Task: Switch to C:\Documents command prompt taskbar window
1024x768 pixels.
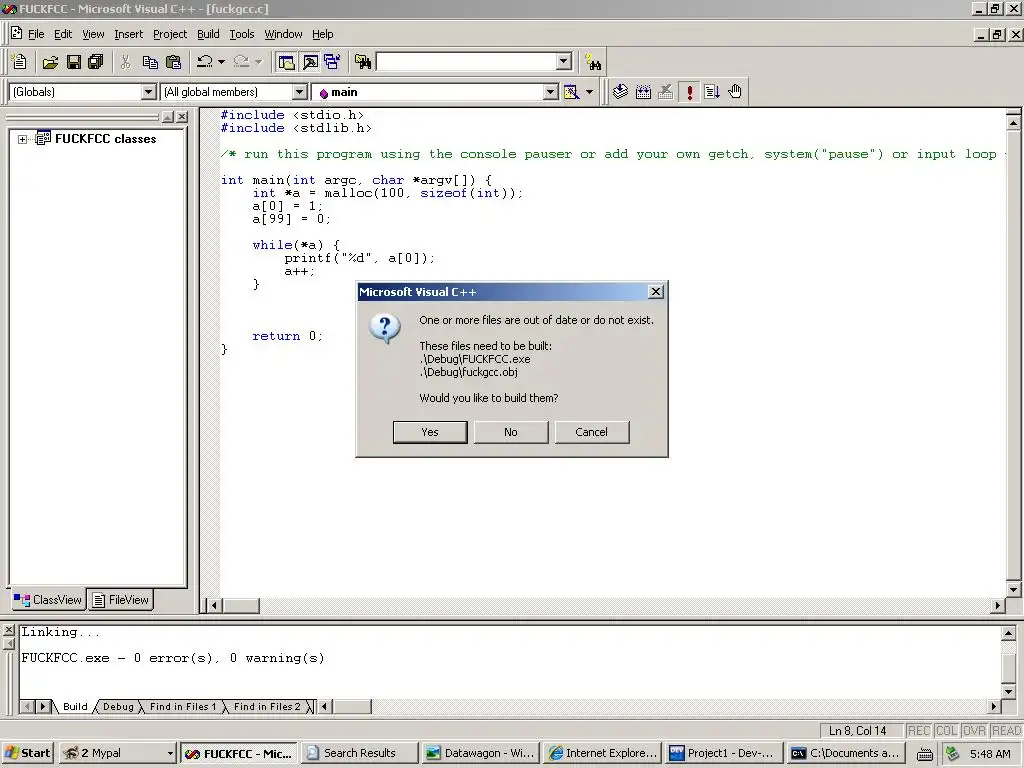Action: click(846, 753)
